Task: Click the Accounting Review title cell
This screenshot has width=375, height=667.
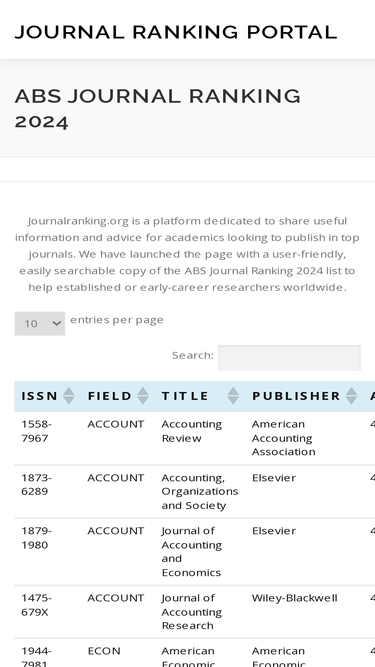Action: pyautogui.click(x=192, y=431)
